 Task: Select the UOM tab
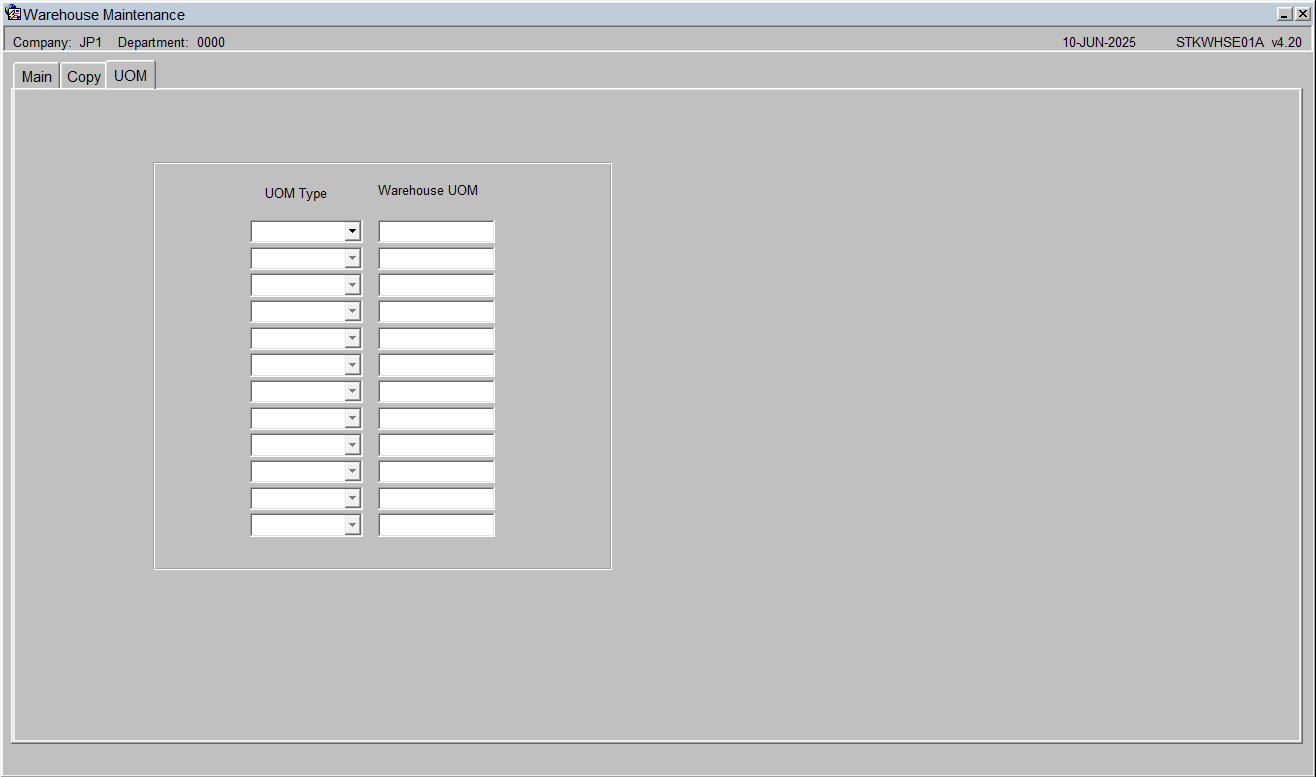point(131,76)
